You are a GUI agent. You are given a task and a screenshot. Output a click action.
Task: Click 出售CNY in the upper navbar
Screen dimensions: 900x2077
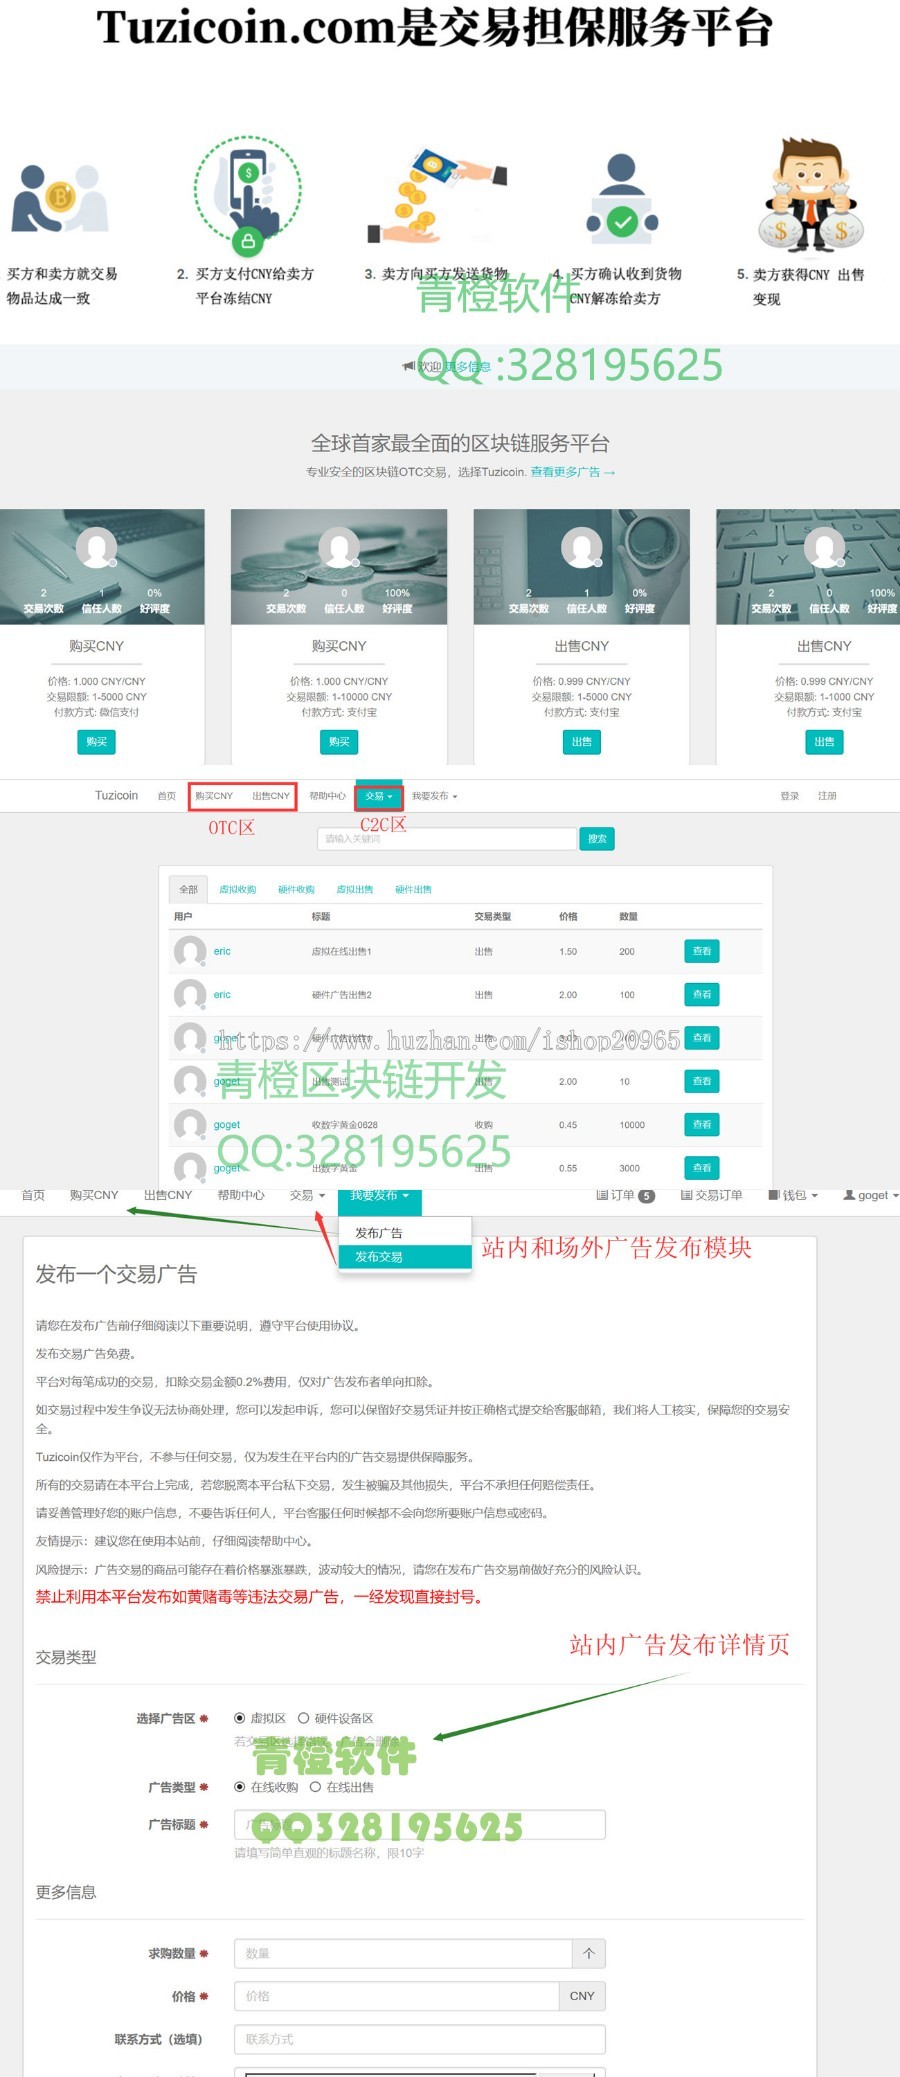coord(271,796)
